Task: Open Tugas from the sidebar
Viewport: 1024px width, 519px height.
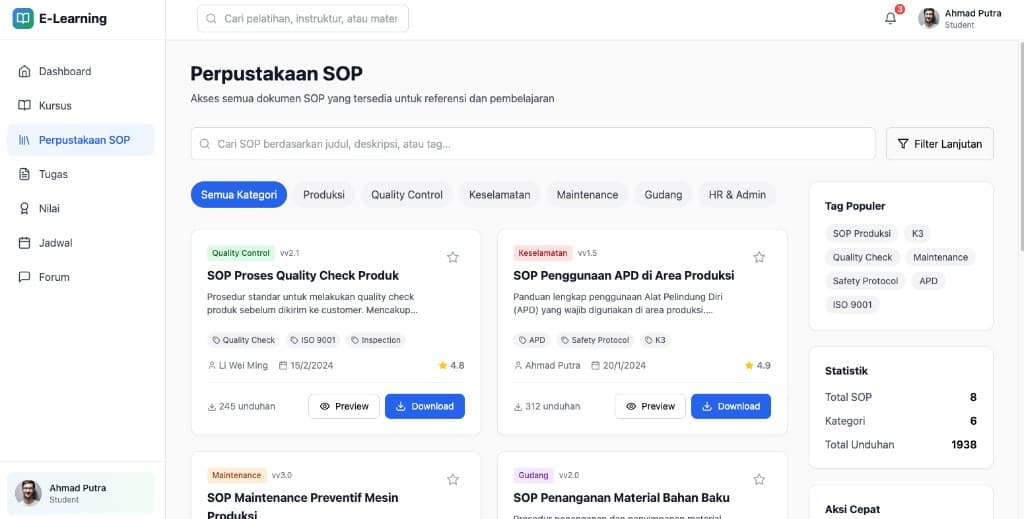Action: click(x=81, y=174)
